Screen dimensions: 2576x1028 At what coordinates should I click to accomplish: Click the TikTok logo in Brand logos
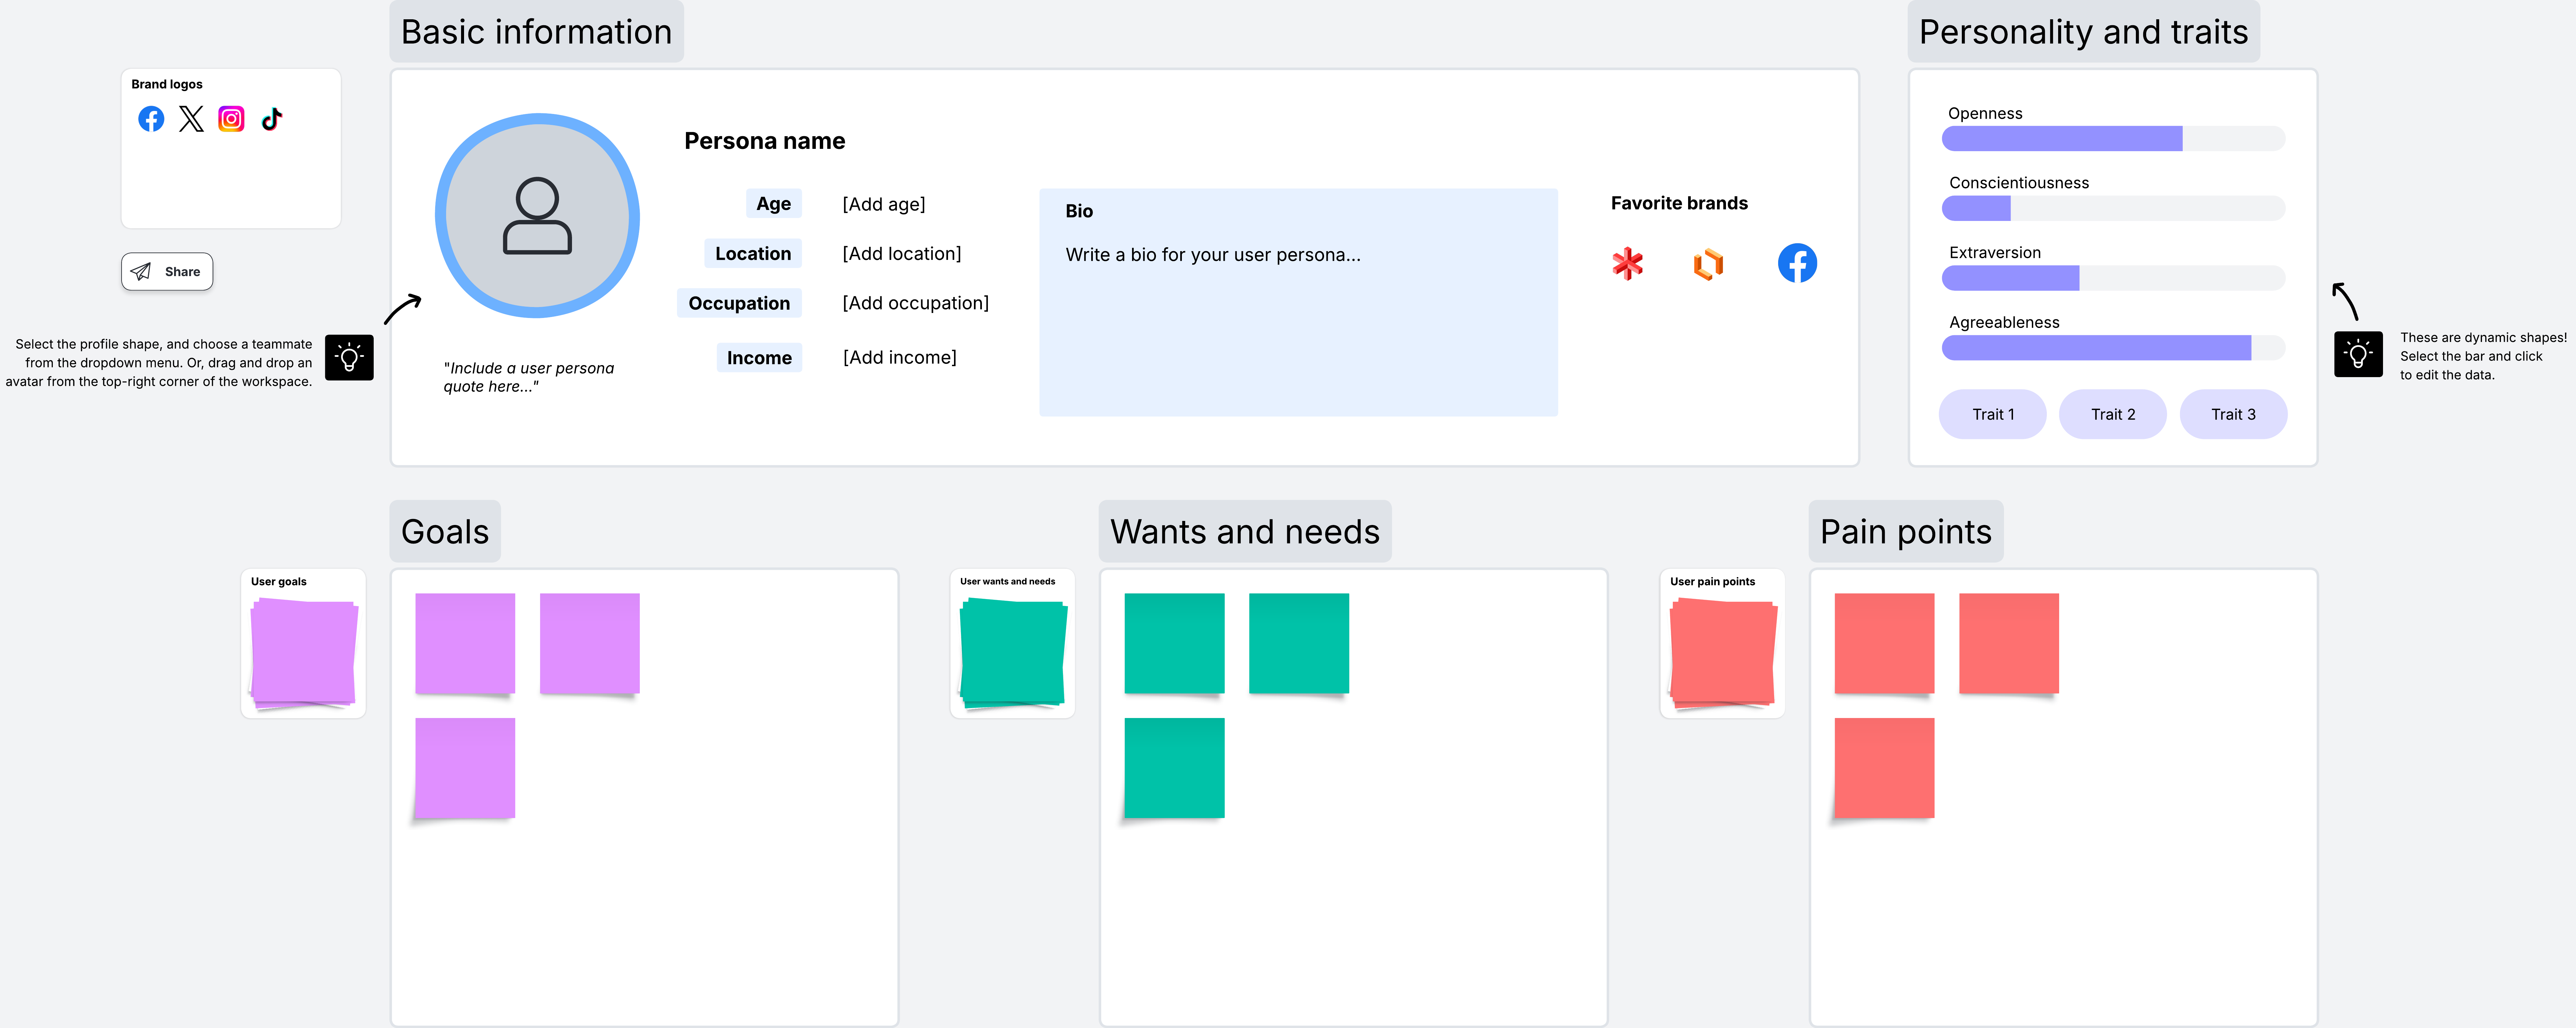(272, 119)
